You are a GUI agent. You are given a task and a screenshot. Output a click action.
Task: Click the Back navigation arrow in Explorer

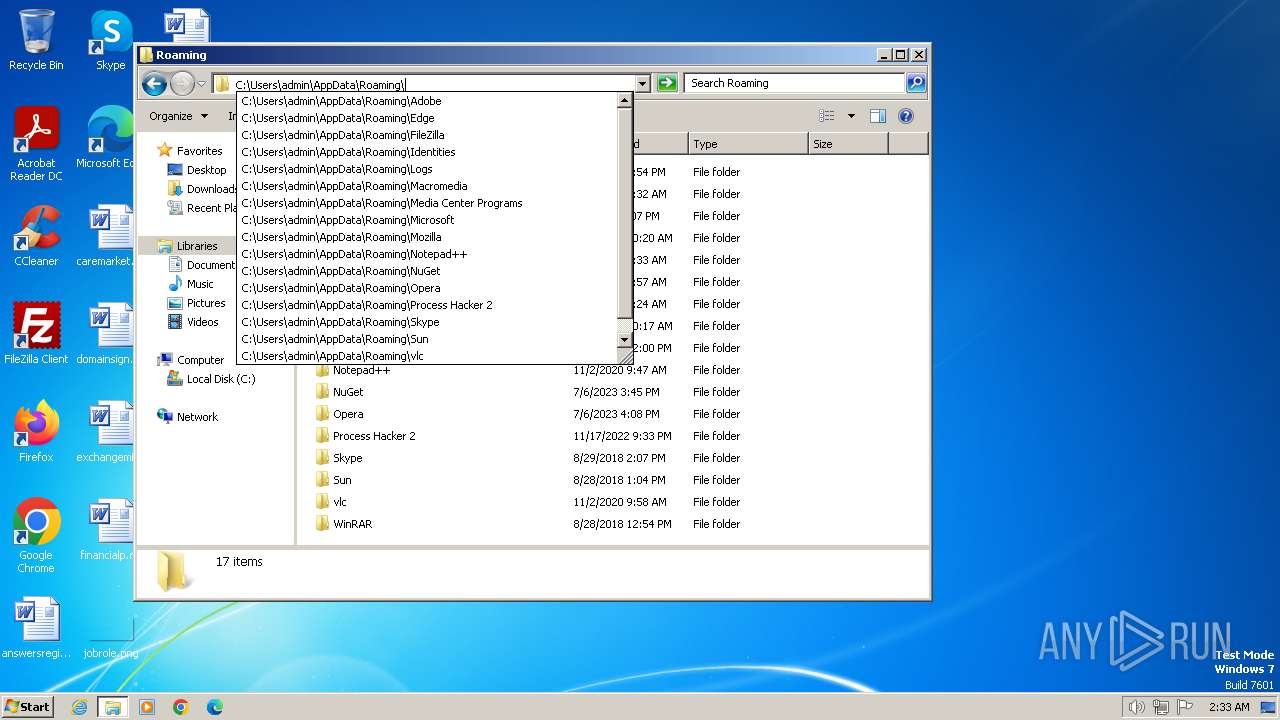tap(154, 84)
